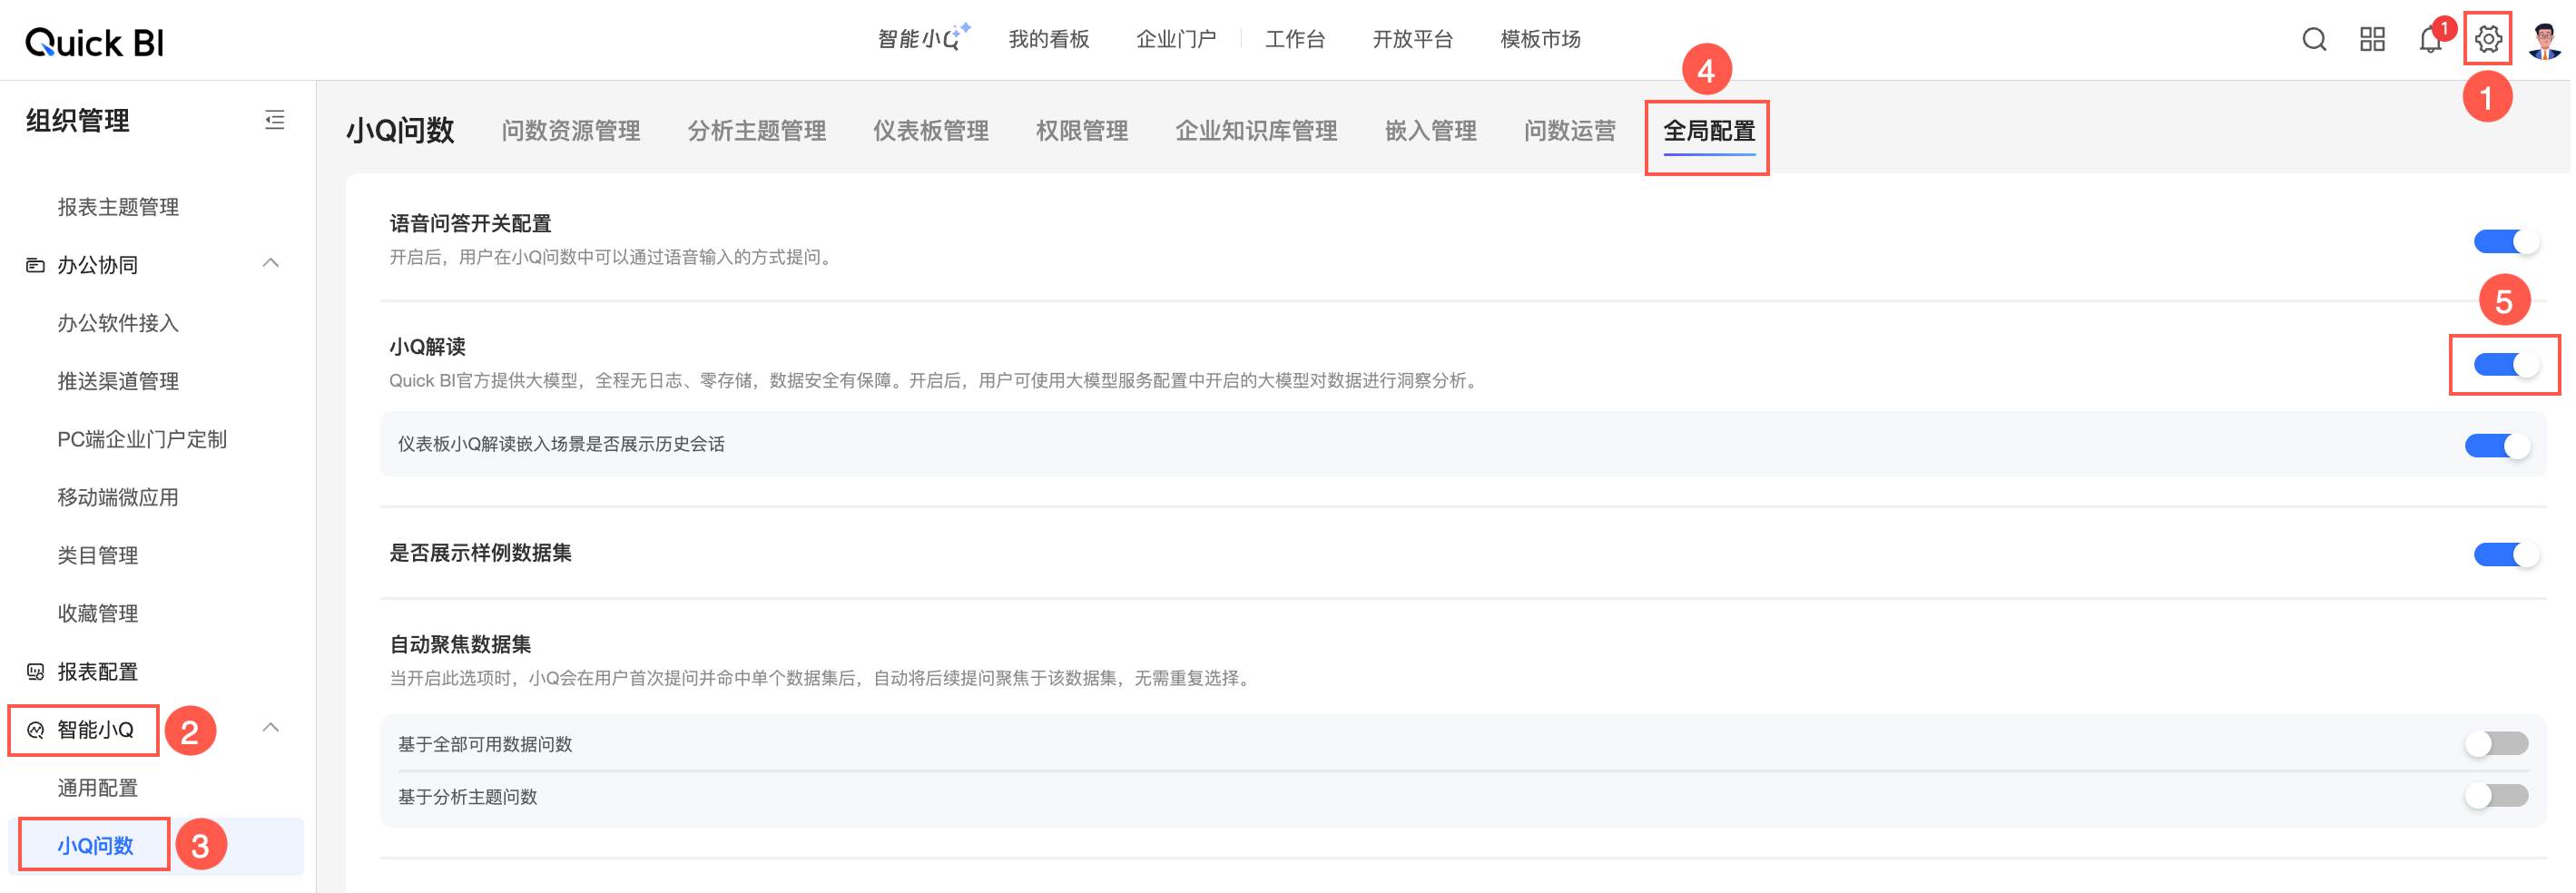Screen dimensions: 2576x893
Task: Select 智能小Q sidebar group
Action: click(x=96, y=731)
